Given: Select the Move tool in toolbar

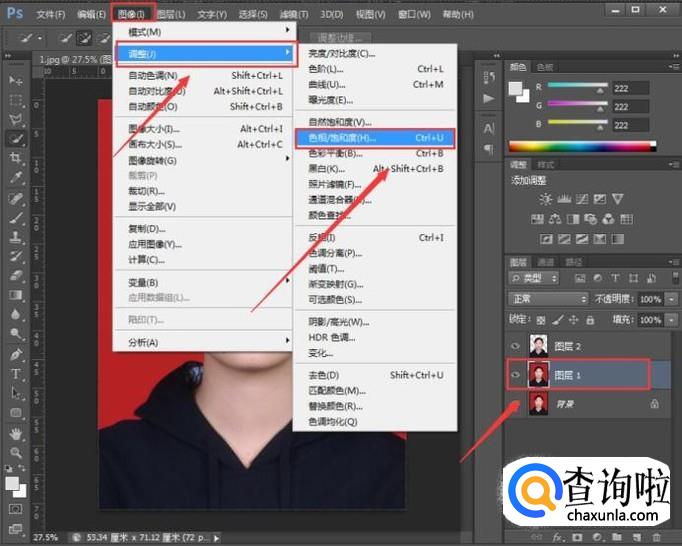Looking at the screenshot, I should coord(17,80).
